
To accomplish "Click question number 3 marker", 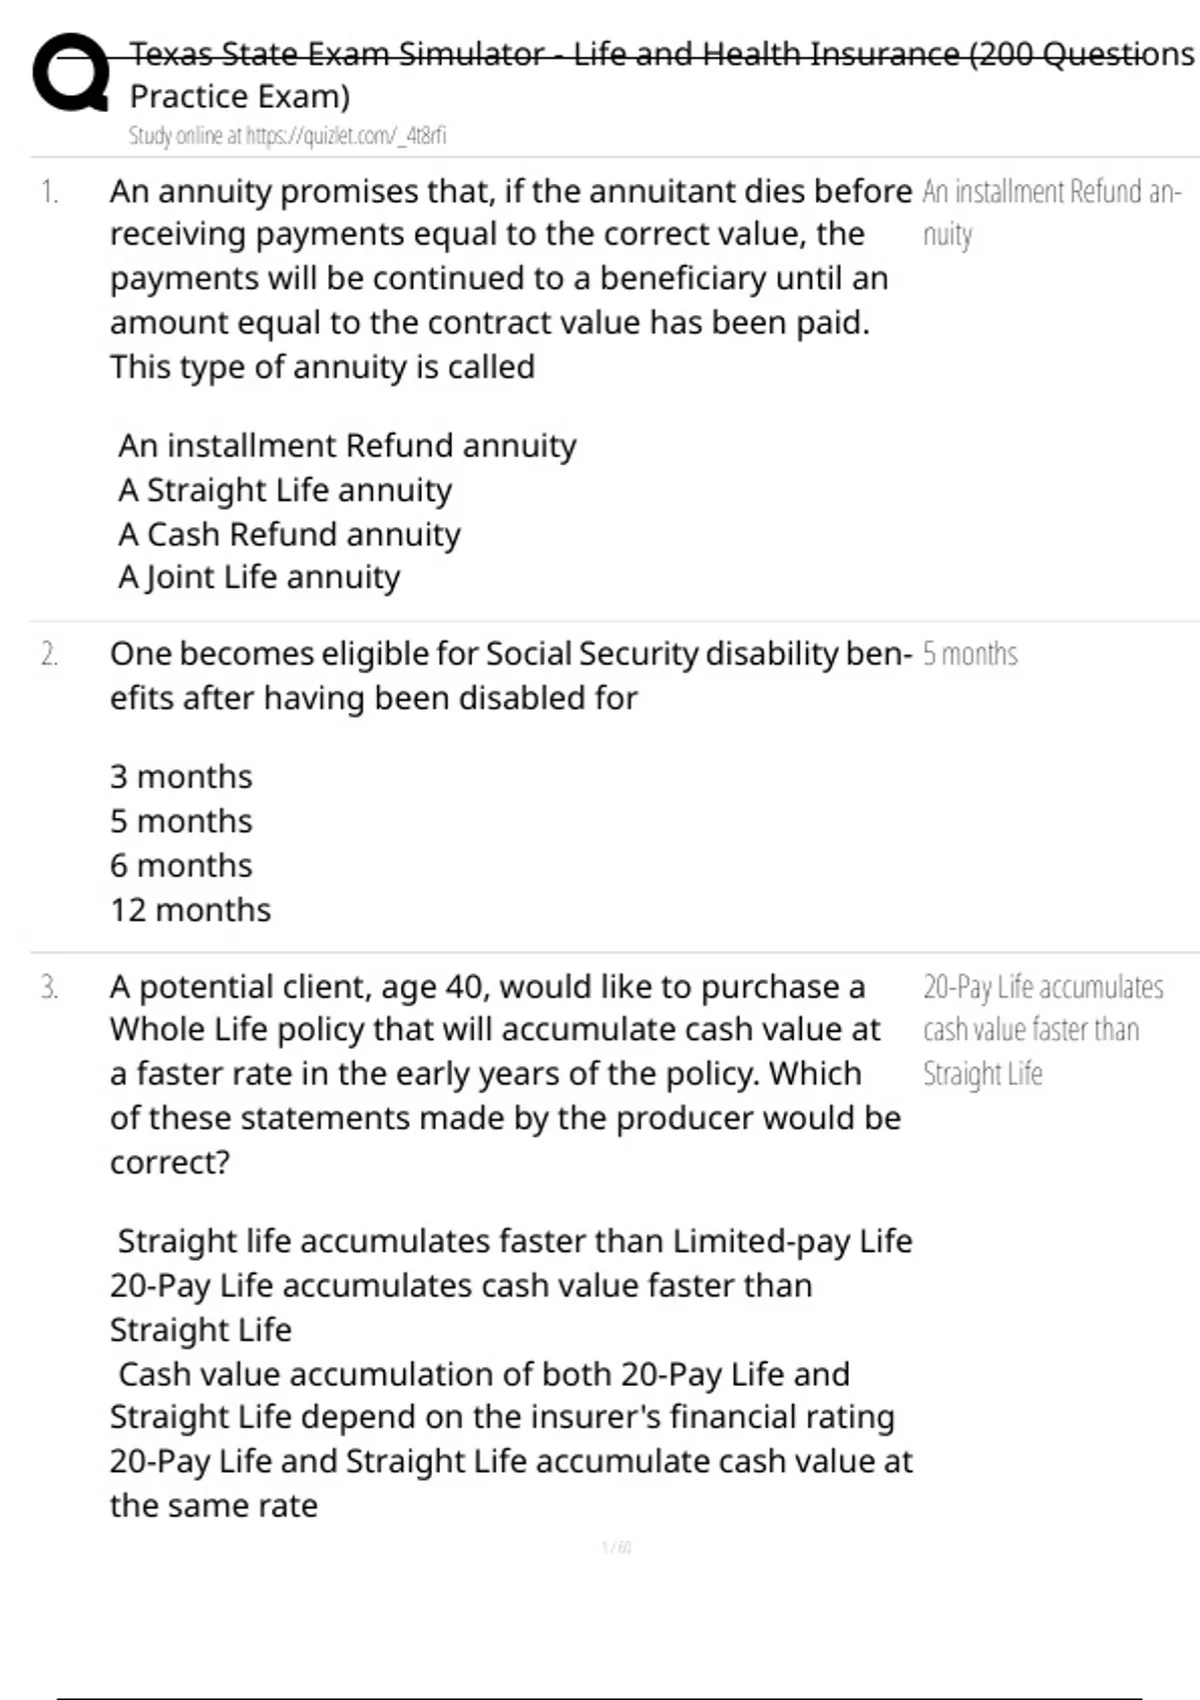I will (49, 987).
